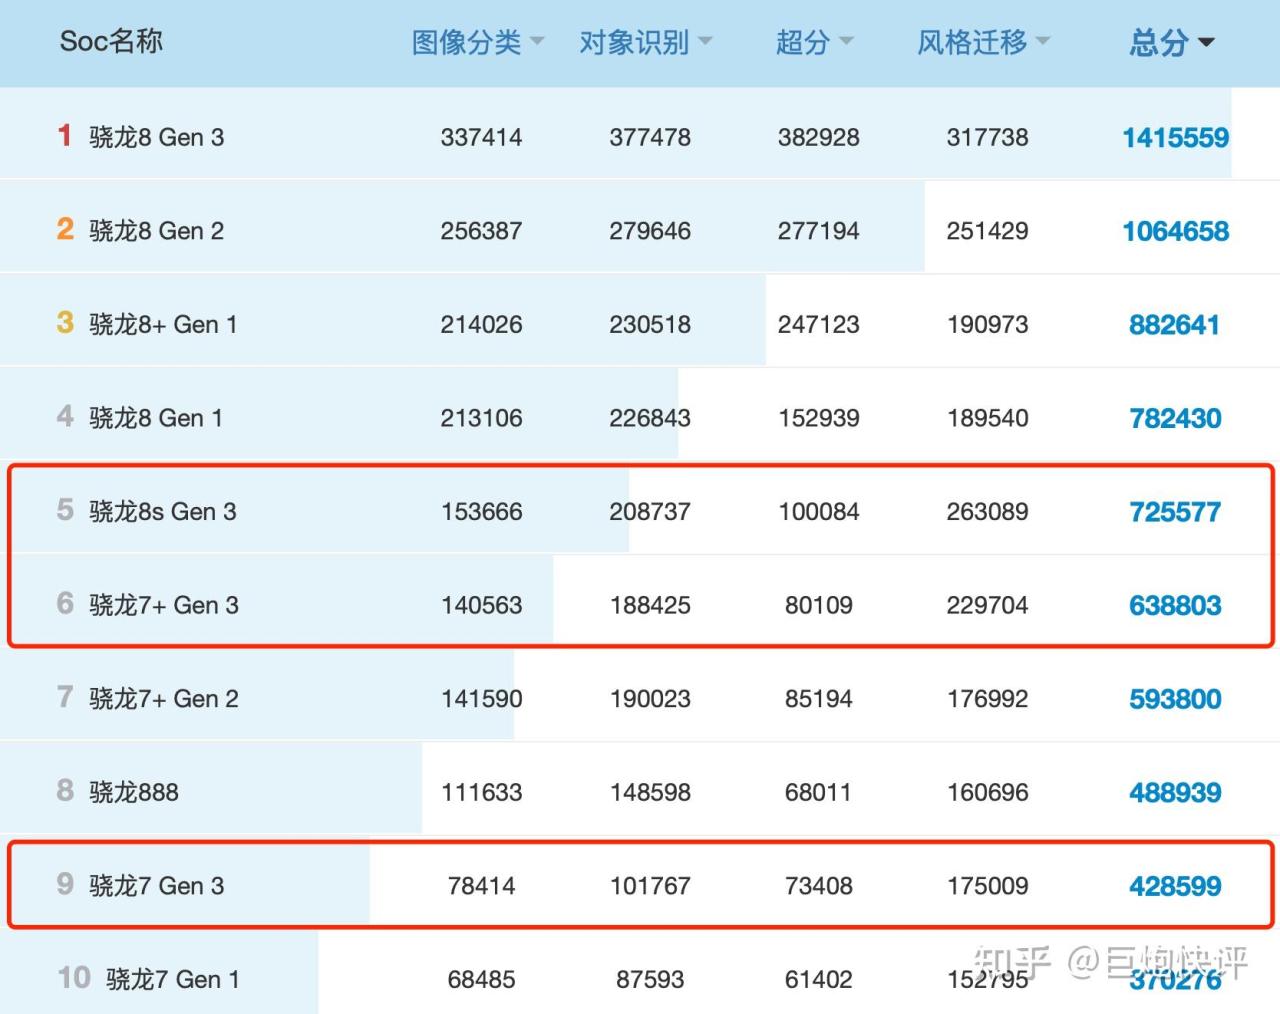This screenshot has width=1280, height=1014.
Task: Select the 骁龙7 Gen 3 chip name
Action: click(x=157, y=885)
